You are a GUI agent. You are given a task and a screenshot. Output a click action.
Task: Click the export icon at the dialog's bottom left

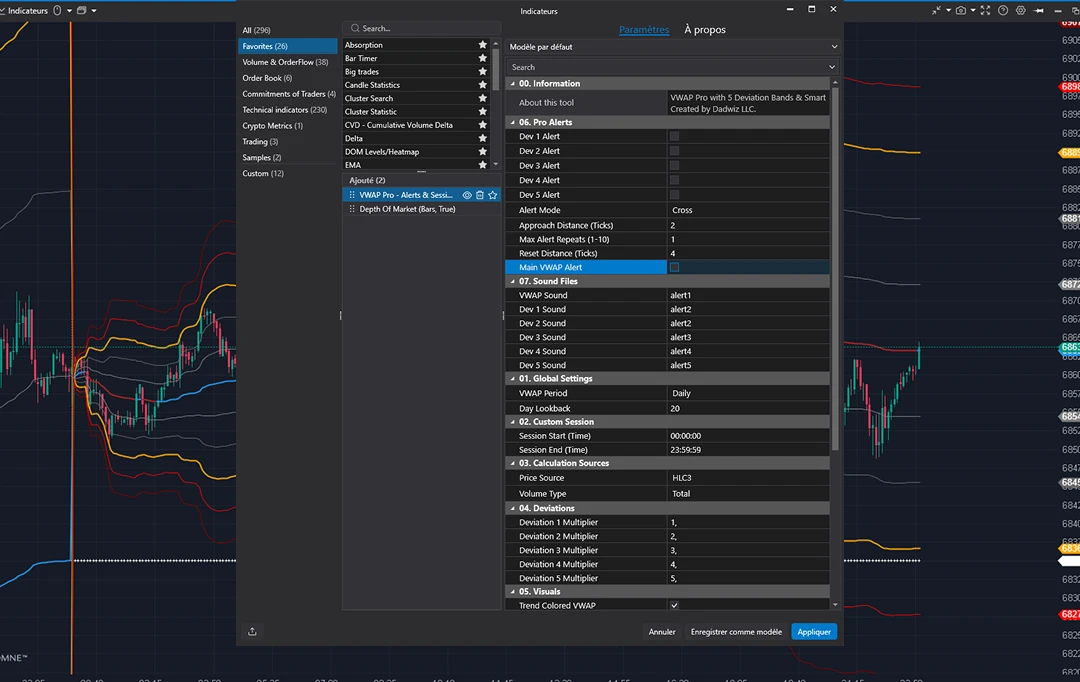252,631
